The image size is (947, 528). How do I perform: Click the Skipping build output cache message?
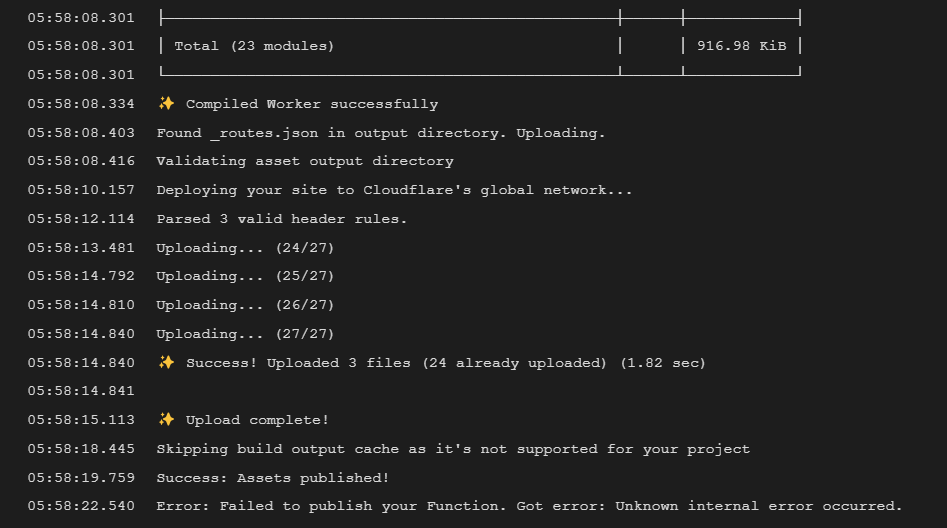[453, 449]
